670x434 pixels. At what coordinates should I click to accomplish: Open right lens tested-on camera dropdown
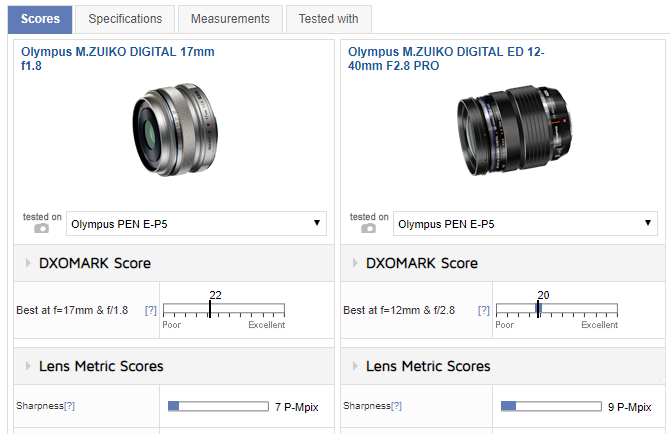point(524,224)
